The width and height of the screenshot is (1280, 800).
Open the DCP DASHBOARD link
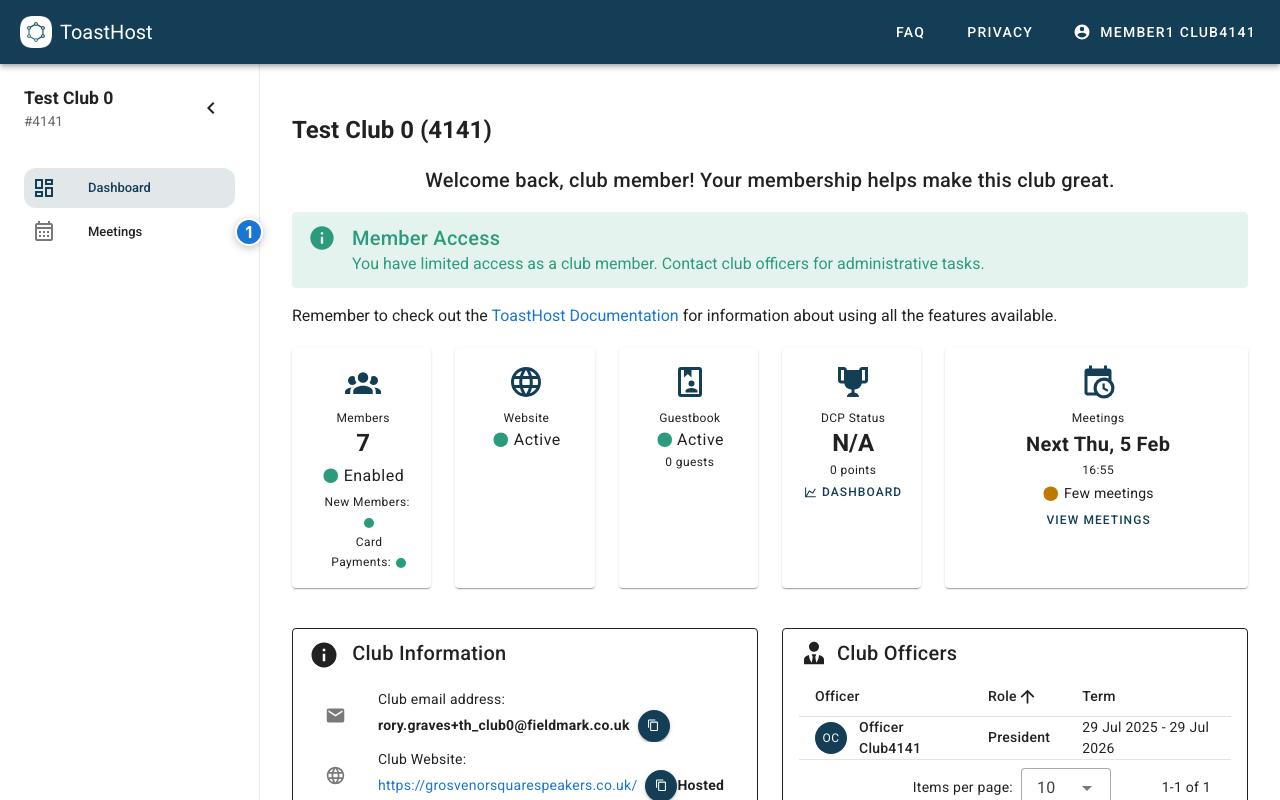pyautogui.click(x=853, y=491)
